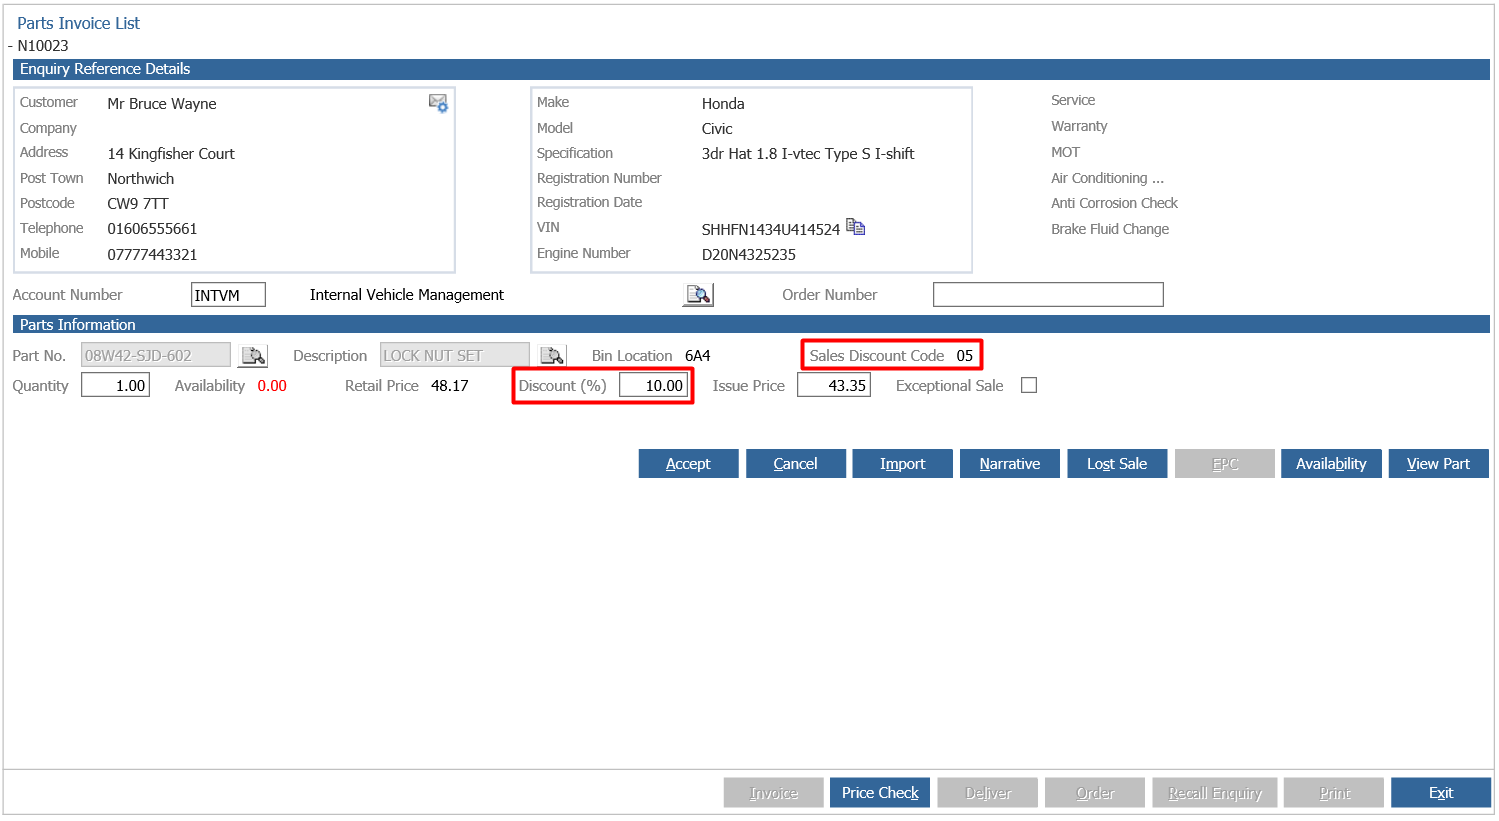Click the Recall Enquiry button
Viewport: 1499px width, 821px height.
point(1215,792)
